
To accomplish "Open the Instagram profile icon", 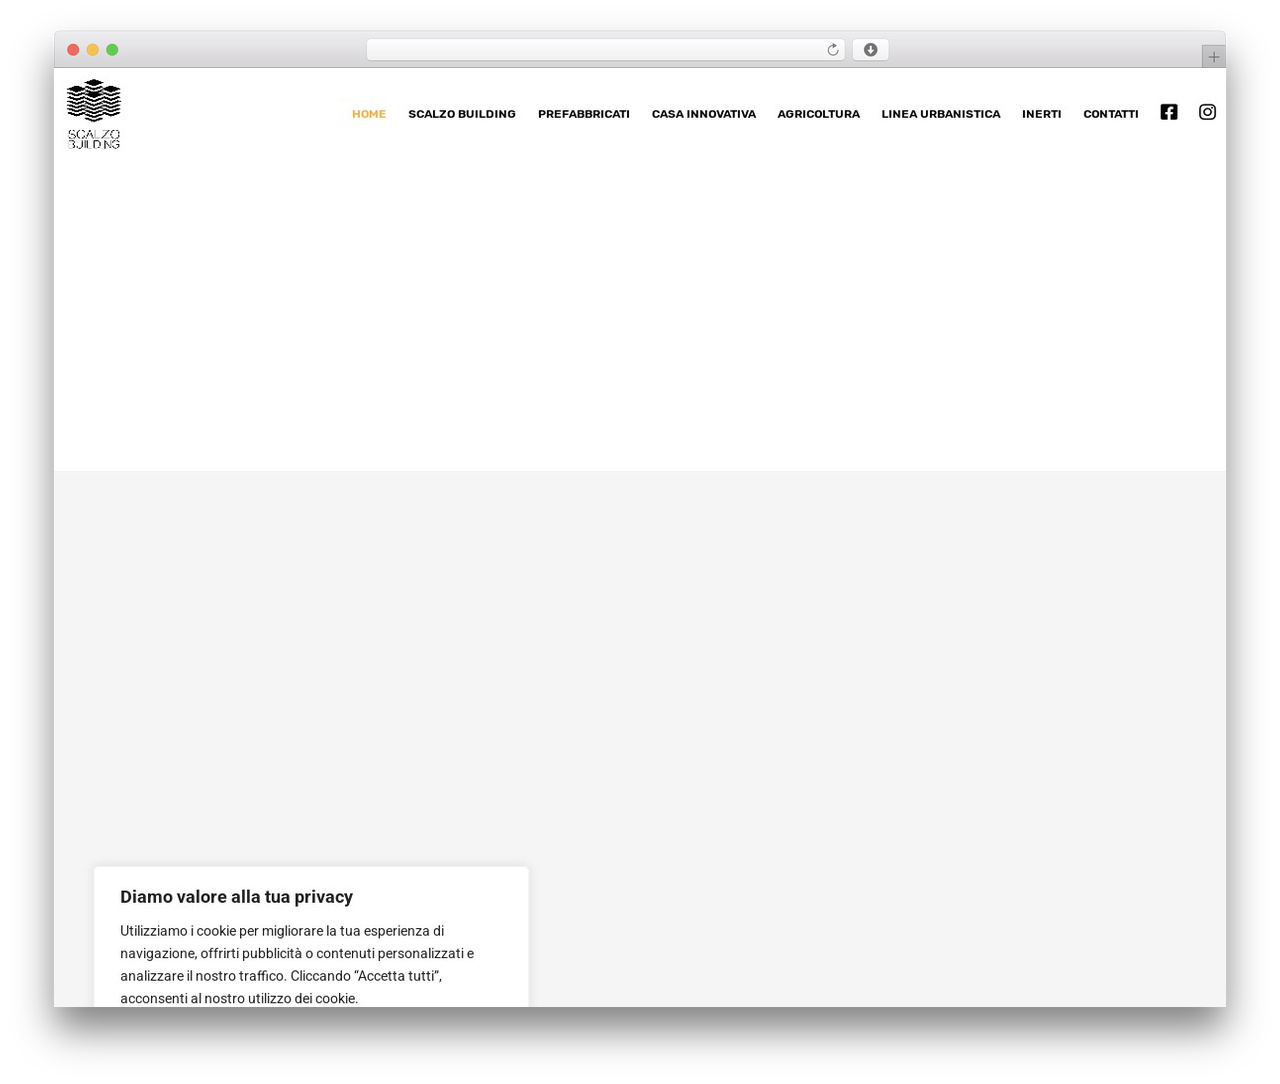I will point(1207,112).
